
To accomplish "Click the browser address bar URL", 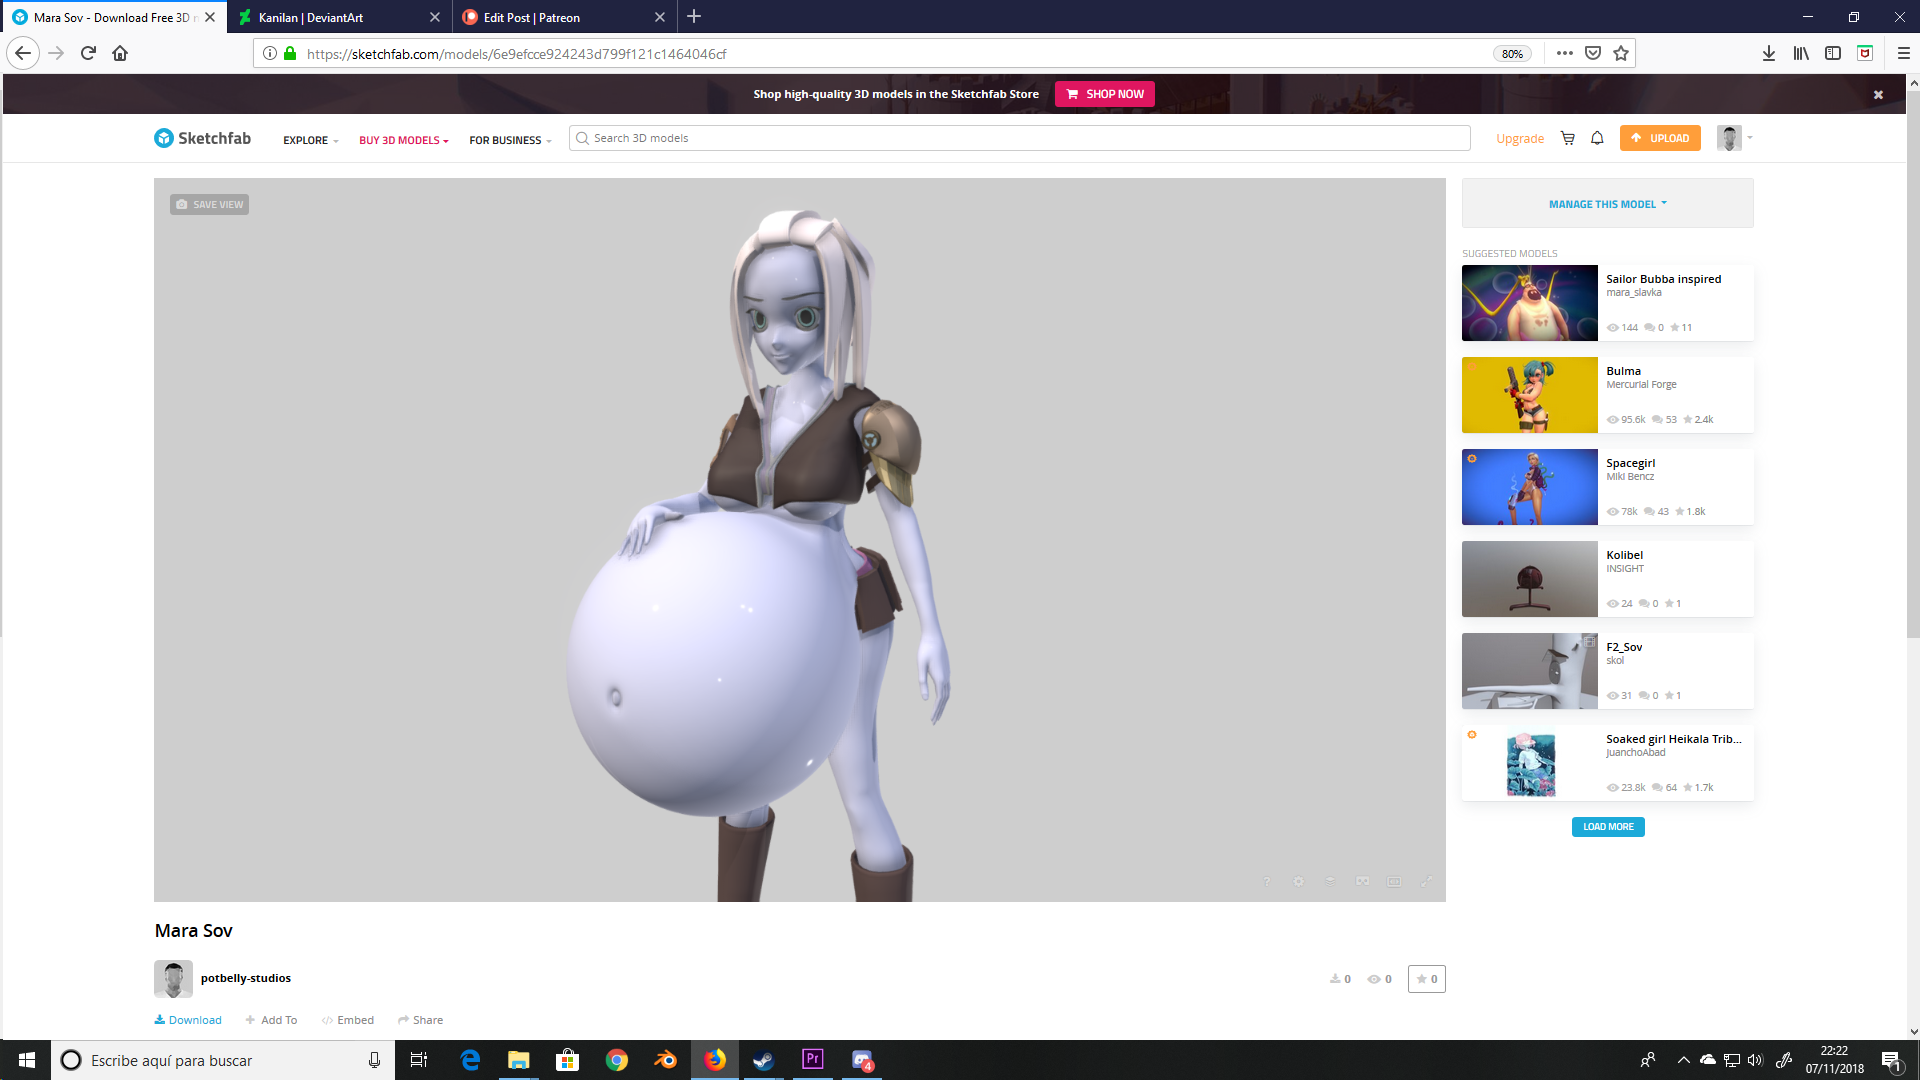I will coord(516,54).
